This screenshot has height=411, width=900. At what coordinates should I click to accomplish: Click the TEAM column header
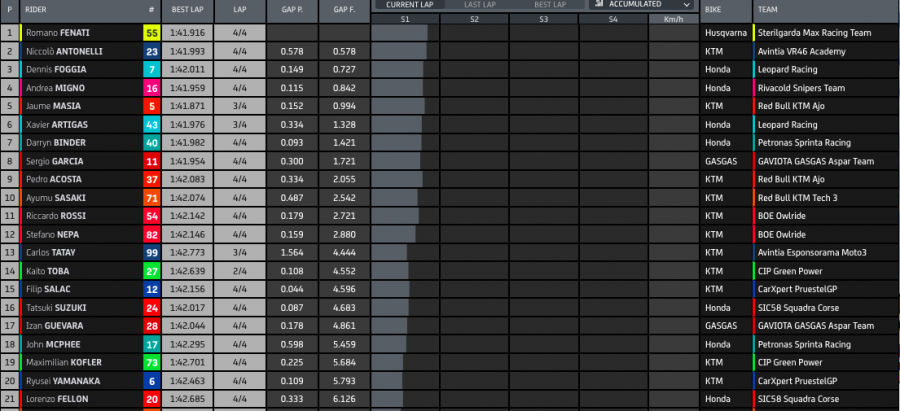[x=768, y=12]
